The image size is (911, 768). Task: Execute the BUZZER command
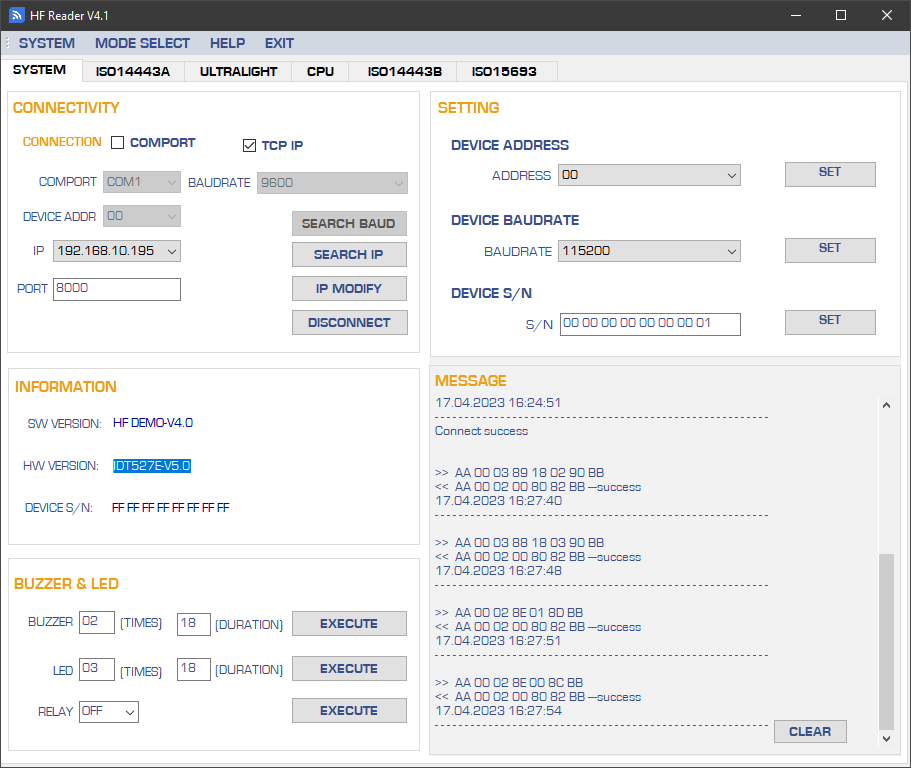click(349, 624)
